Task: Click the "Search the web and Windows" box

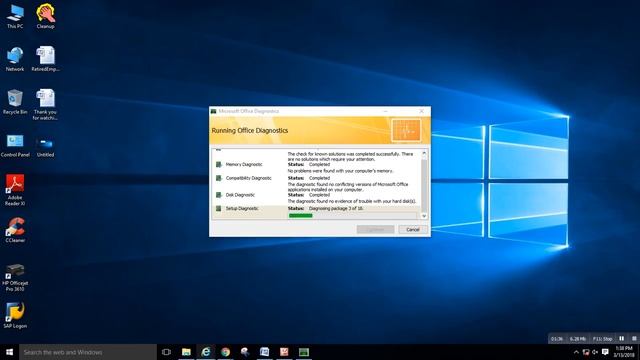Action: click(88, 352)
